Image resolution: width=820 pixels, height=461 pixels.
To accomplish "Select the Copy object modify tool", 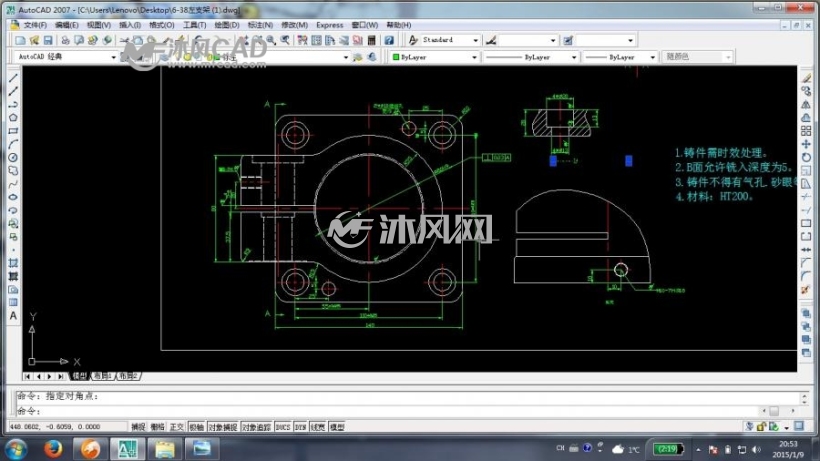I will pos(806,91).
